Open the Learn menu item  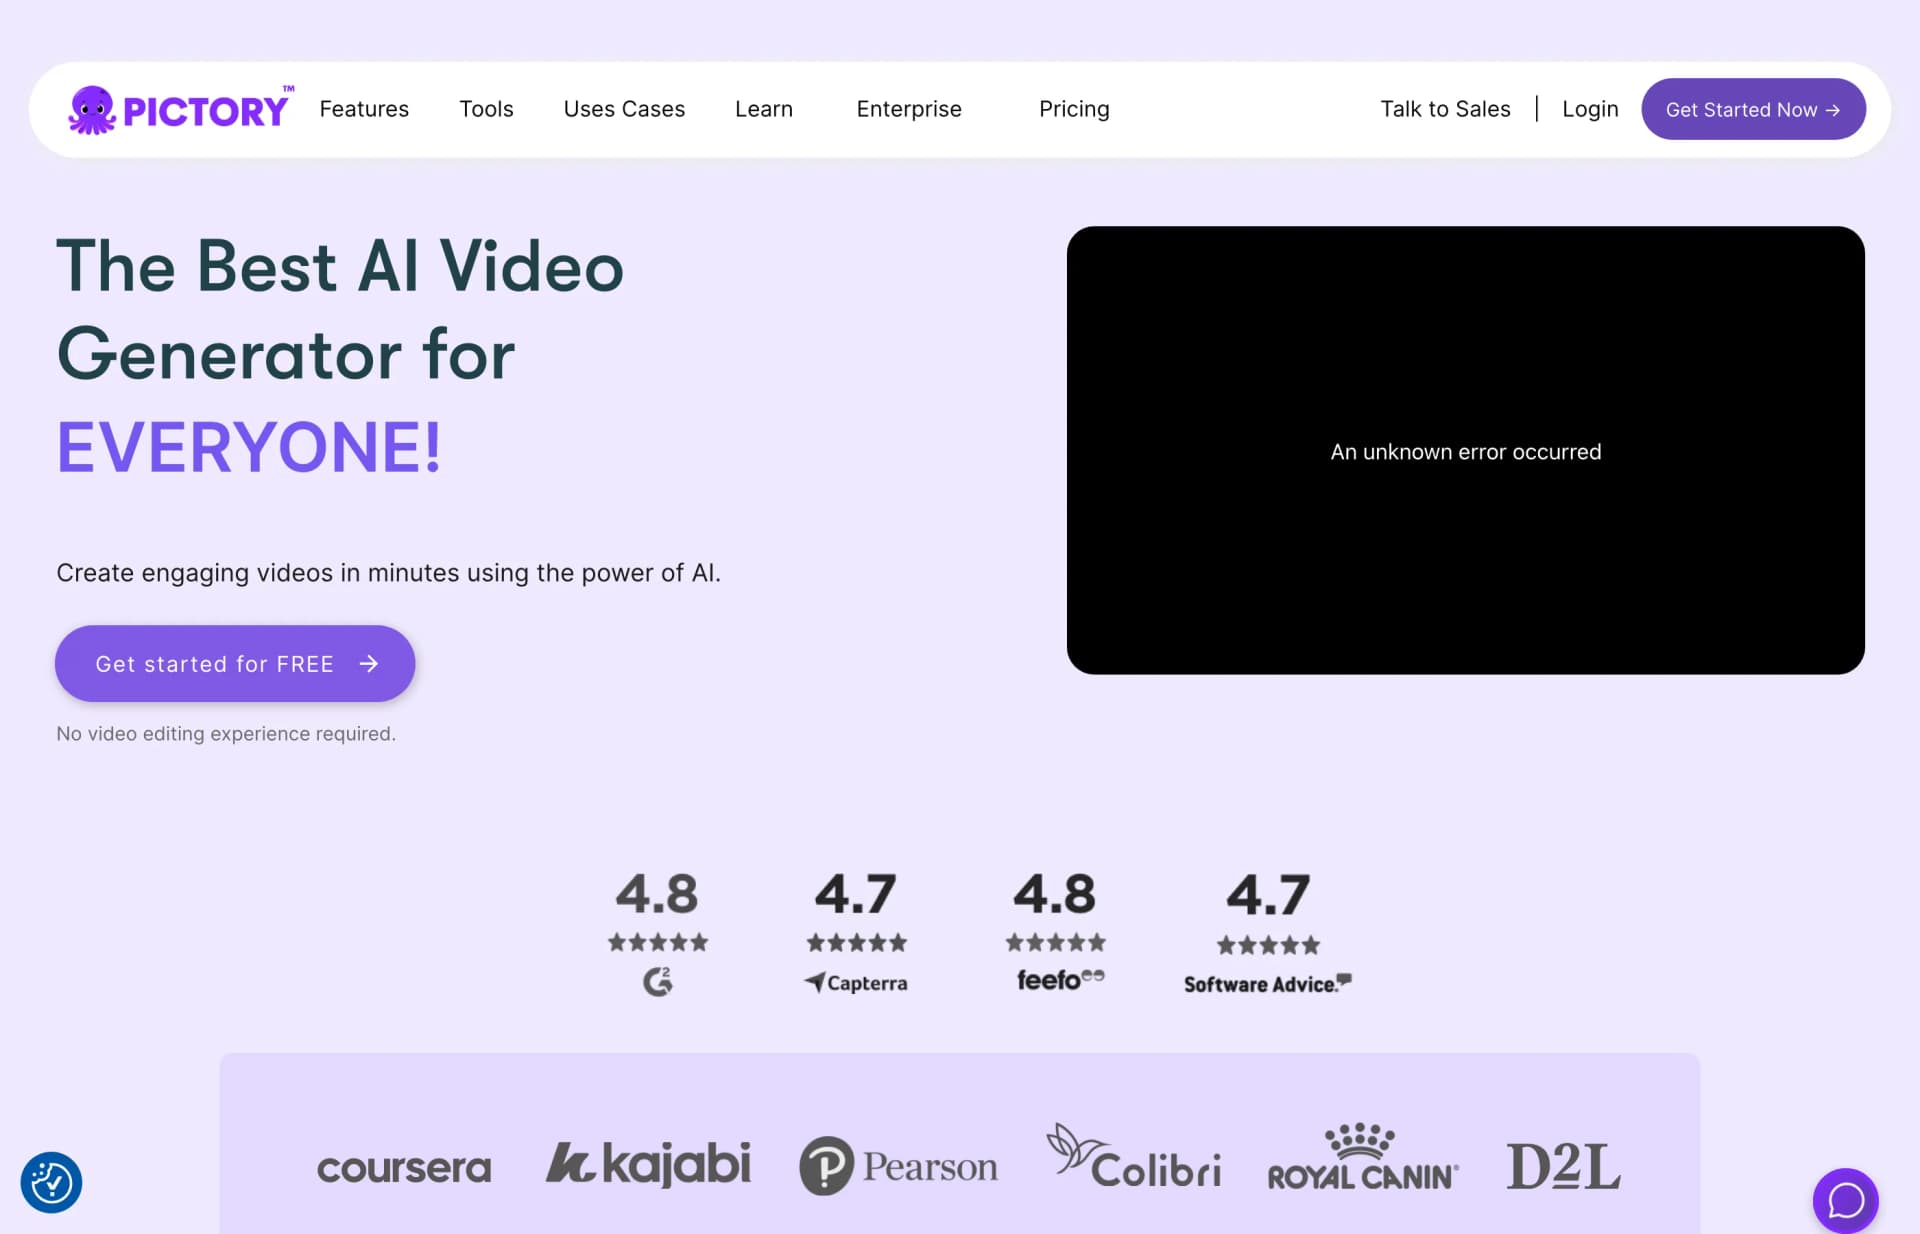(764, 109)
